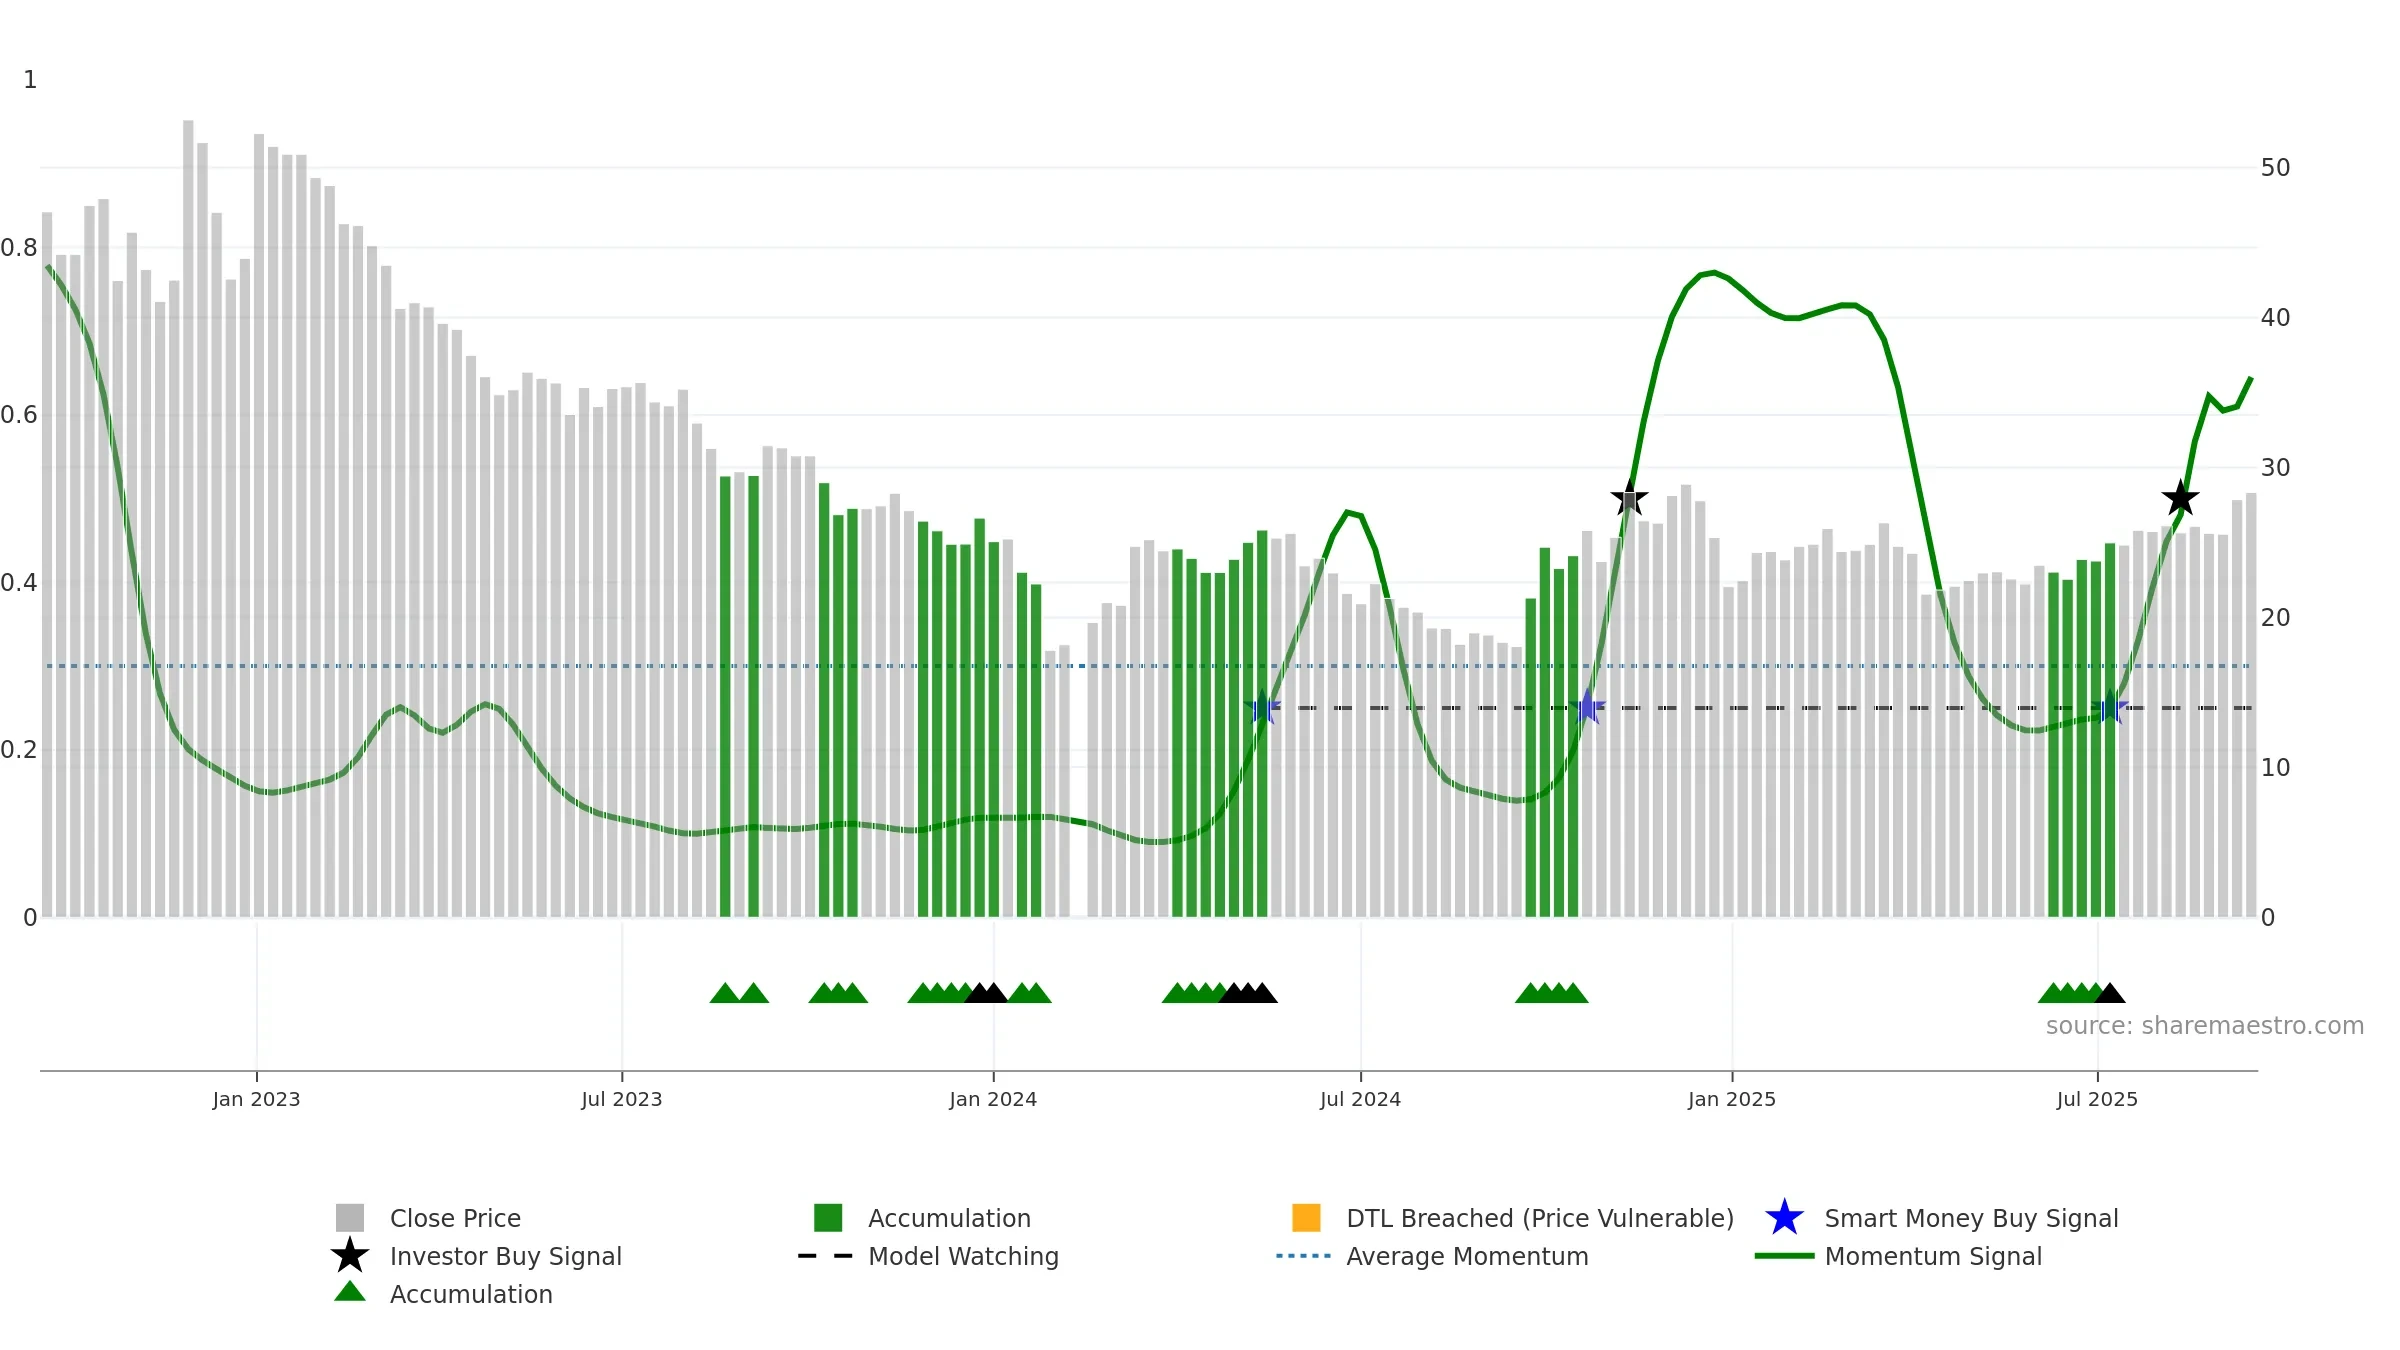Click the black accumulation triangle near Jul 2025
This screenshot has width=2400, height=1350.
2110,993
